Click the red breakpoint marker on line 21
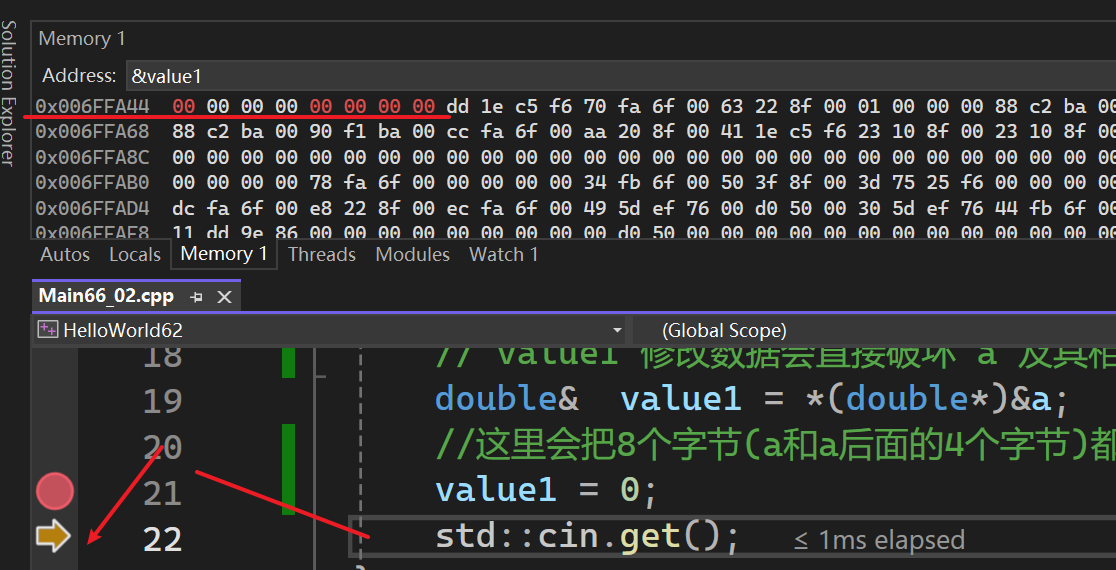This screenshot has height=570, width=1116. [55, 491]
